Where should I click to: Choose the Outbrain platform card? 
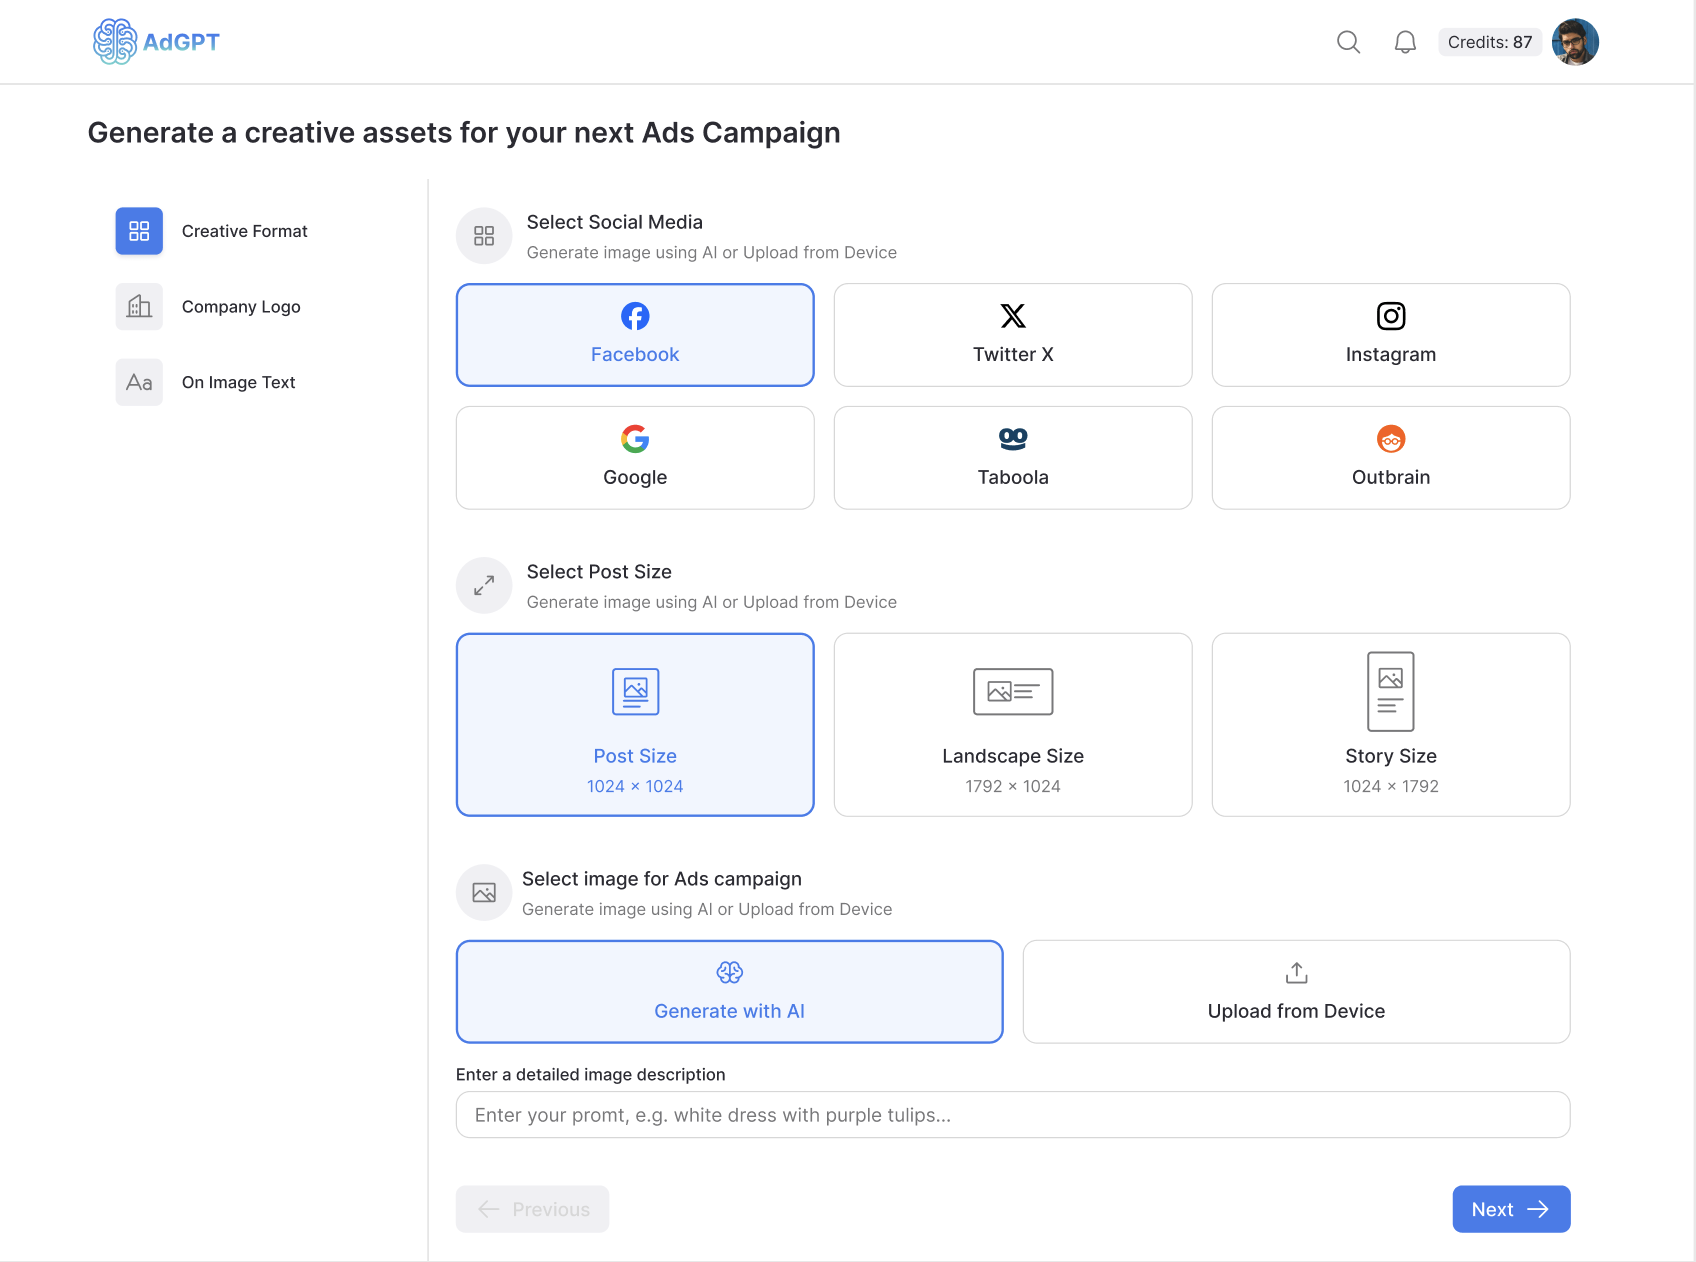coord(1391,458)
